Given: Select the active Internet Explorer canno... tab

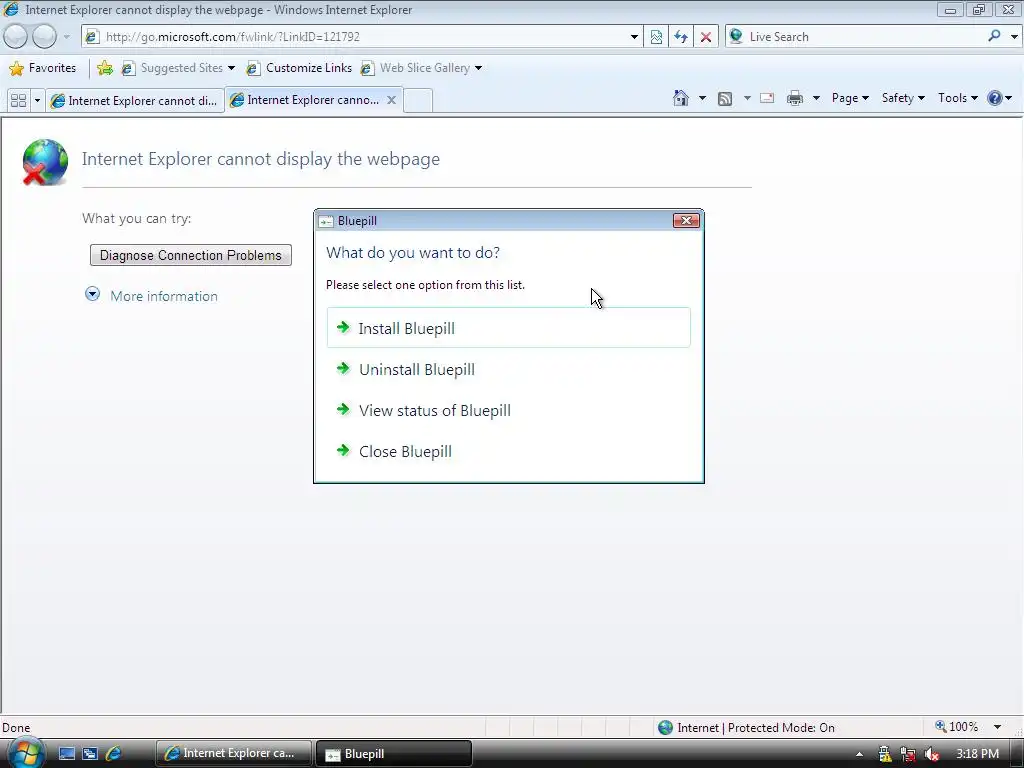Looking at the screenshot, I should tap(306, 100).
